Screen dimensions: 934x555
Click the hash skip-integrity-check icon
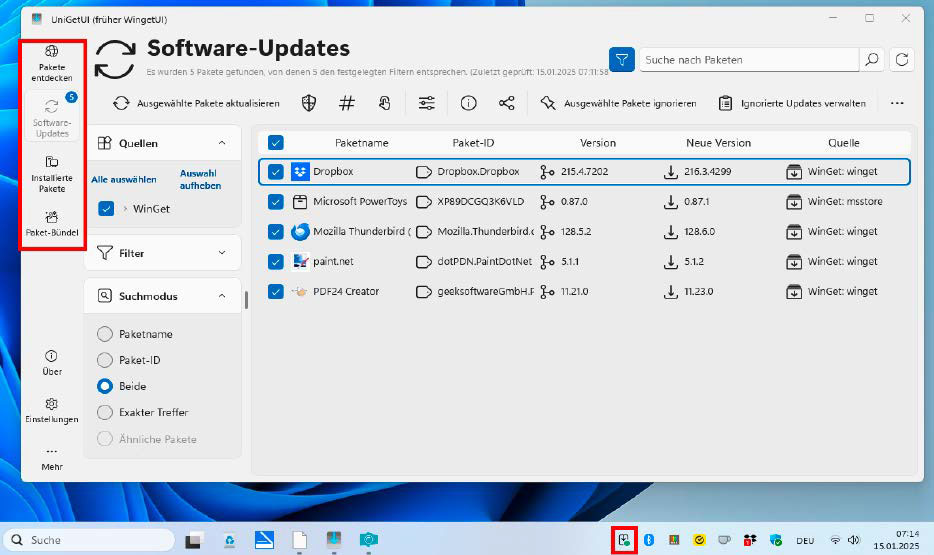[347, 103]
